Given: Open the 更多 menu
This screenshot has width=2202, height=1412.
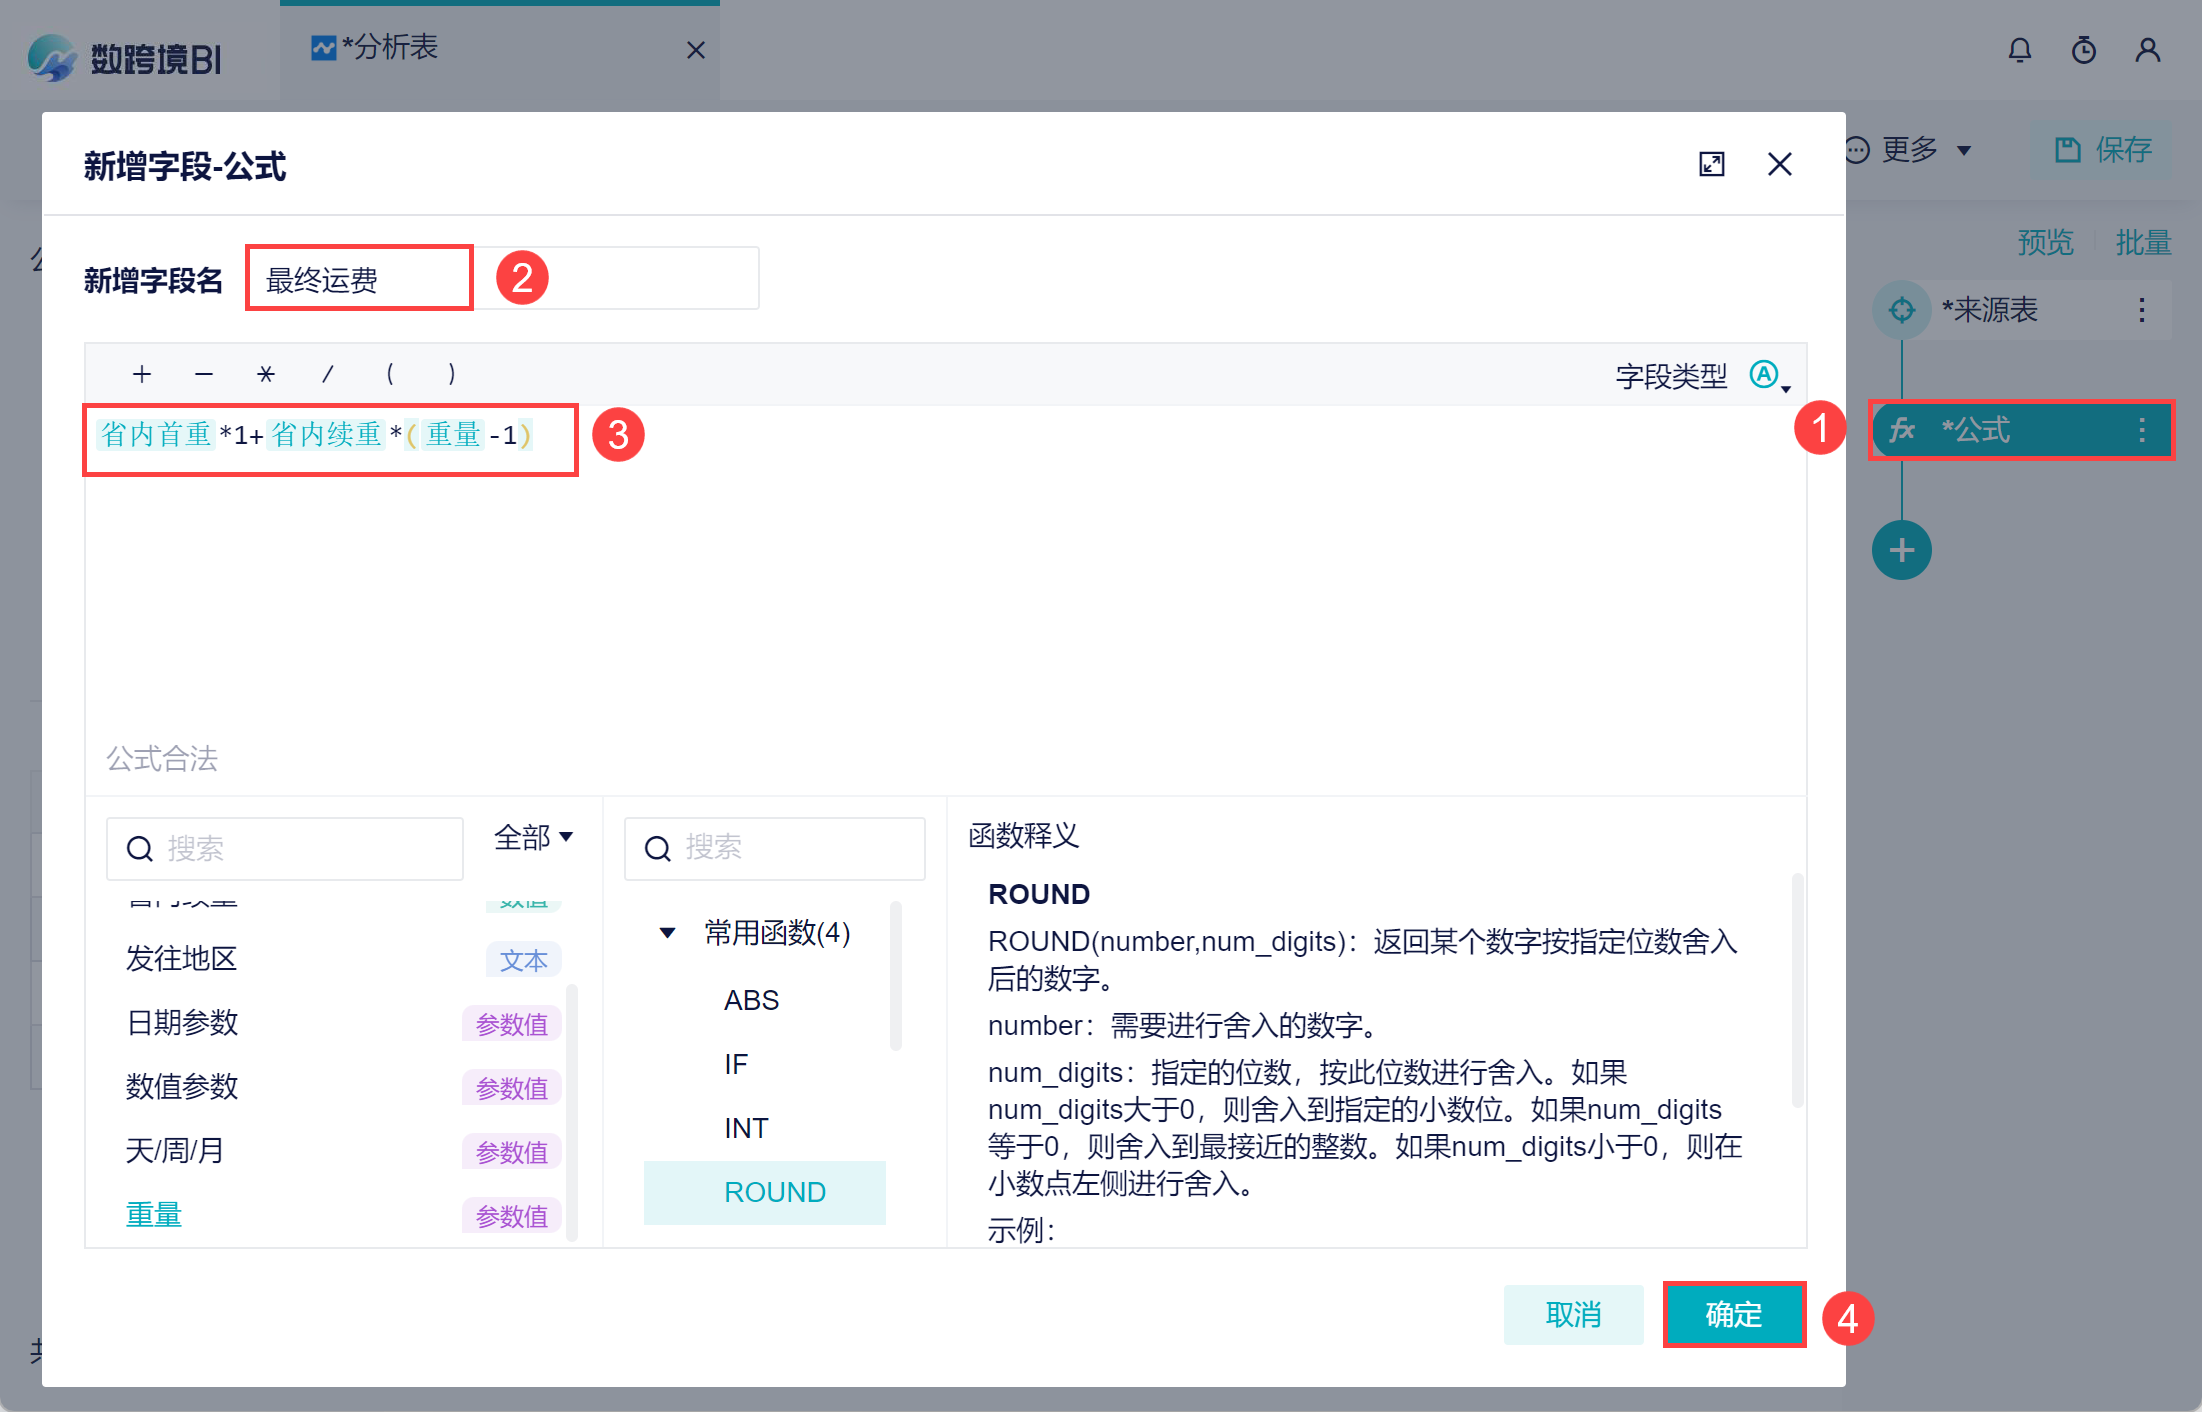Looking at the screenshot, I should [1910, 150].
